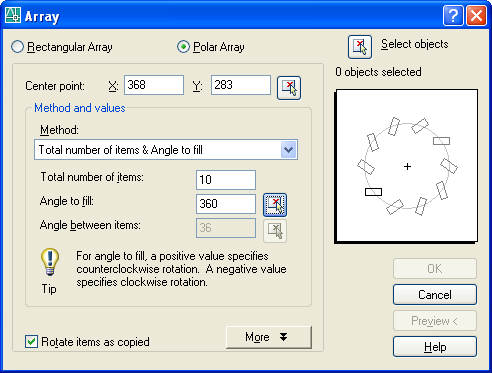
Task: Click the pick center point icon
Action: (289, 88)
